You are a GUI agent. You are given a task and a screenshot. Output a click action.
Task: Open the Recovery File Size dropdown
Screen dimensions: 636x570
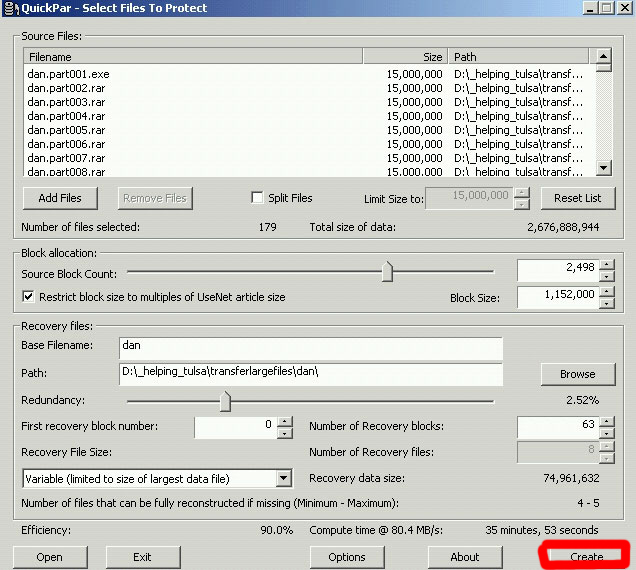click(x=284, y=478)
